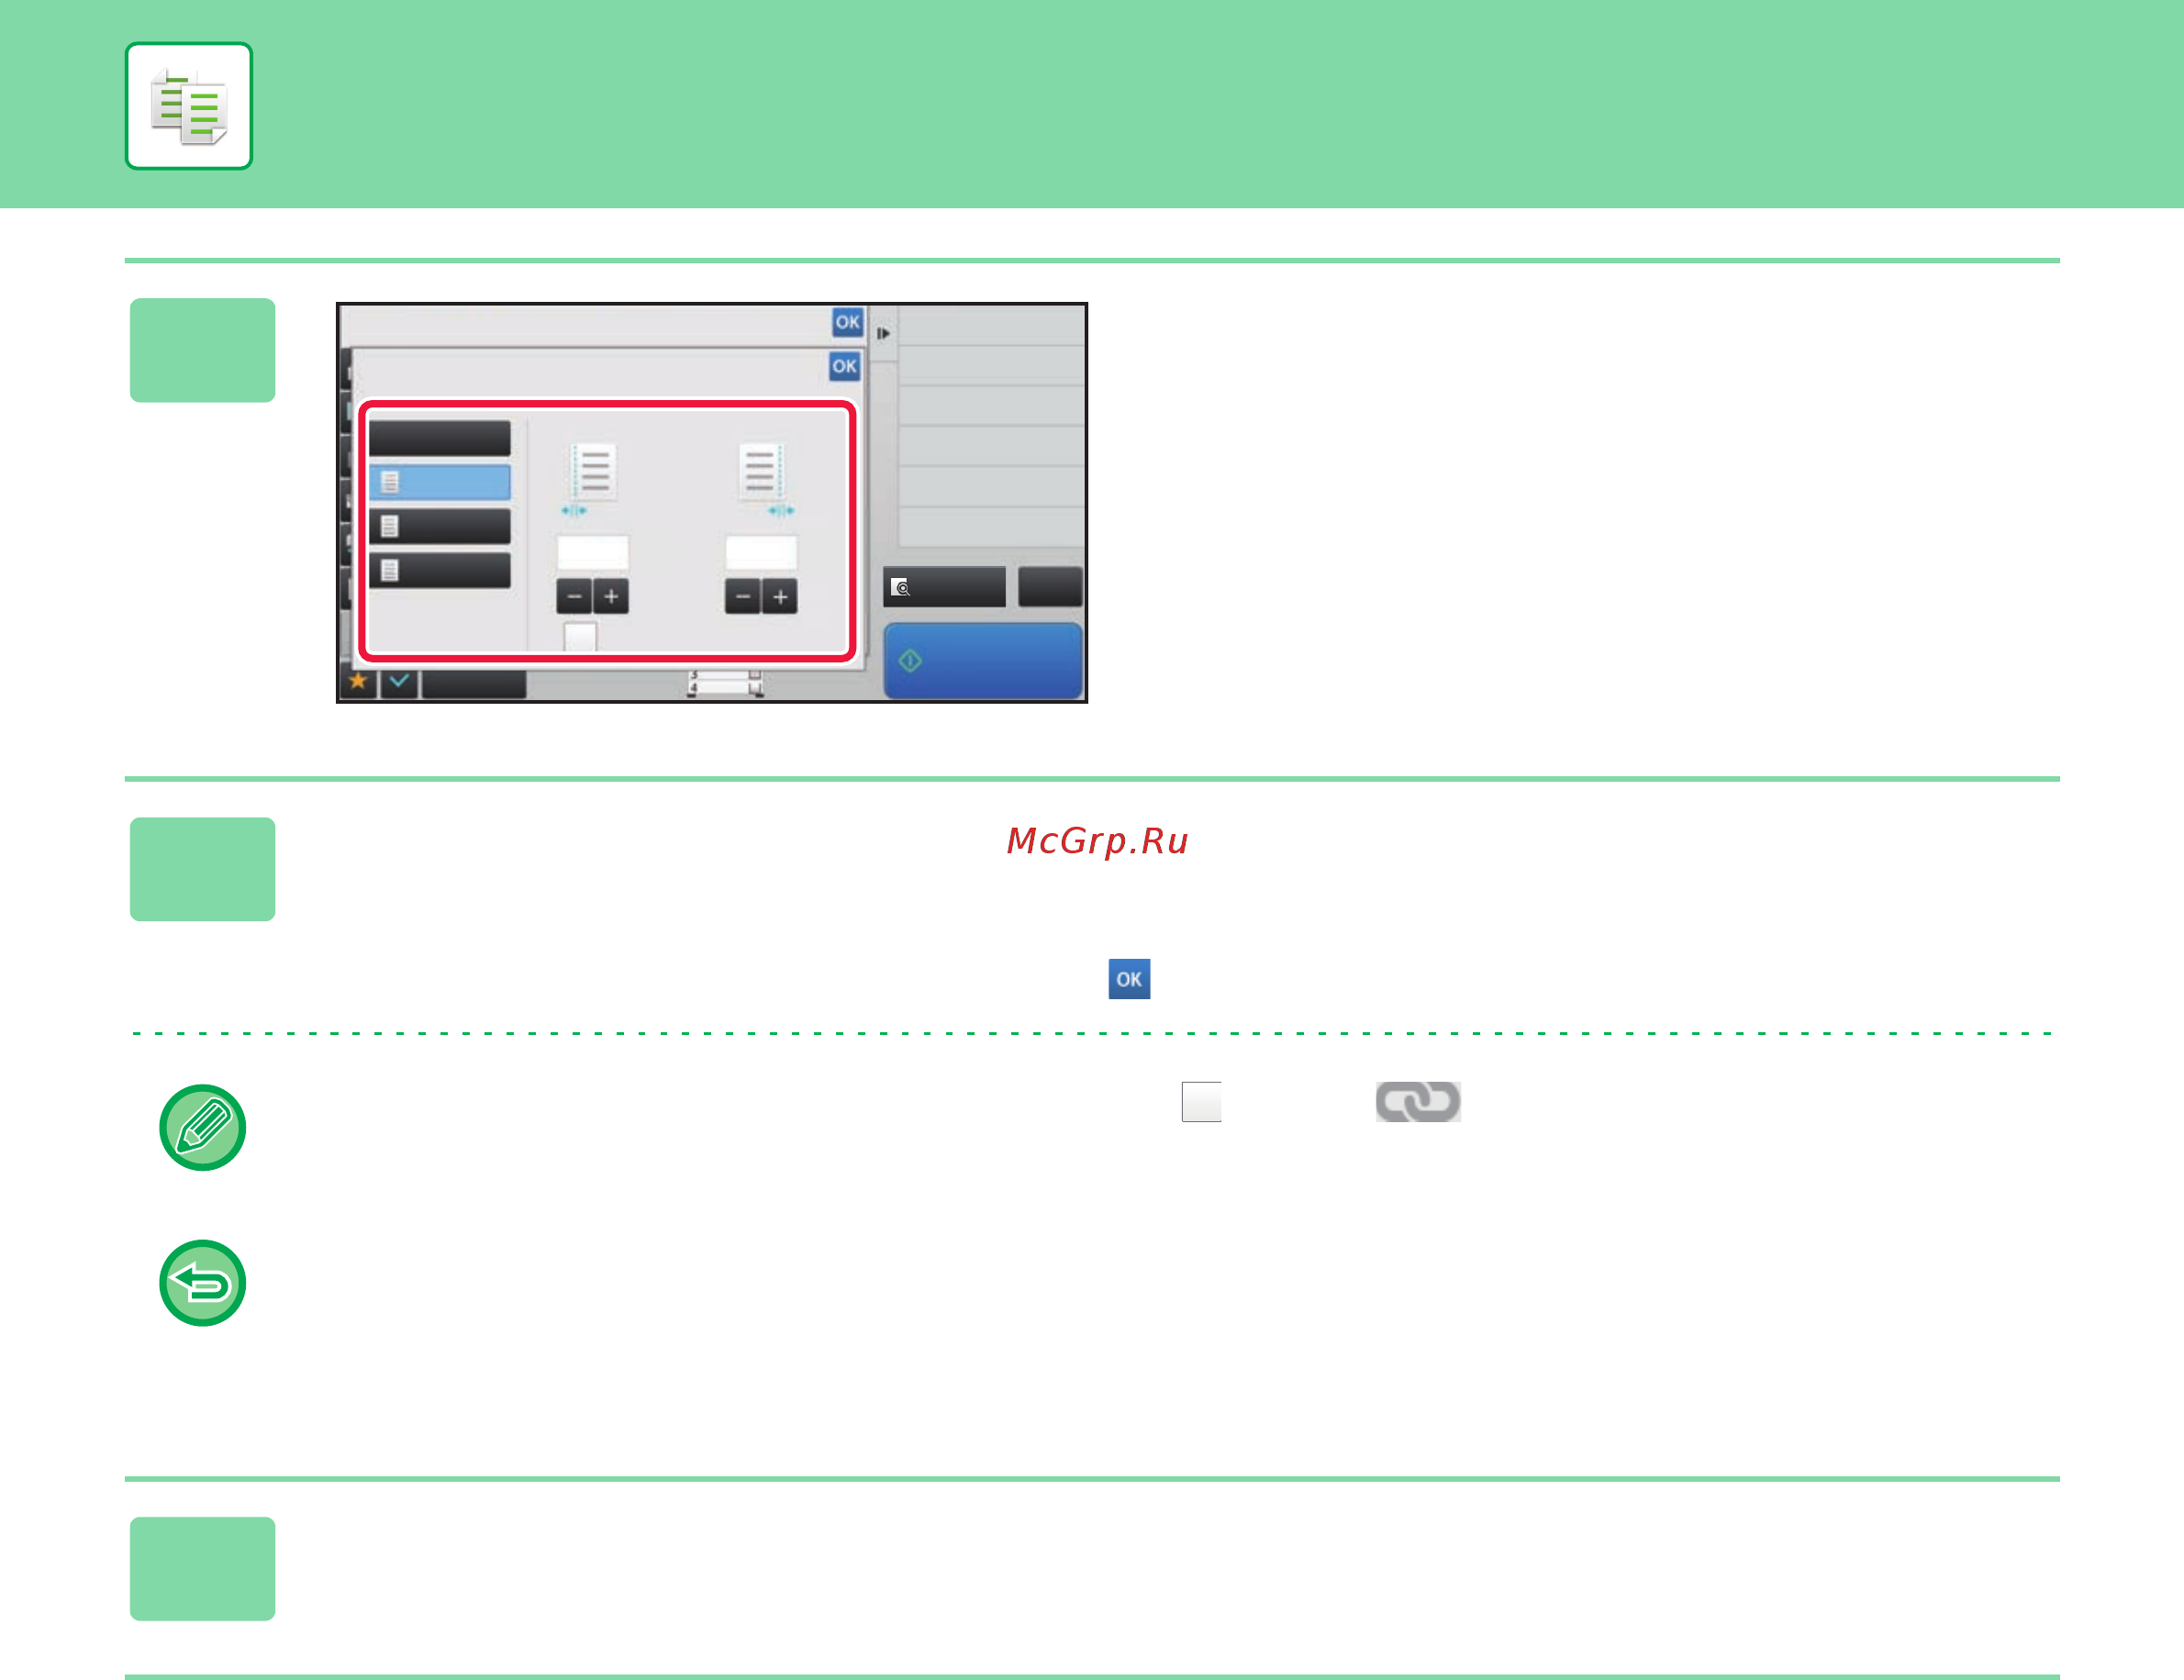Screen dimensions: 2184x1680
Task: Increase the left value with plus button
Action: coord(611,597)
